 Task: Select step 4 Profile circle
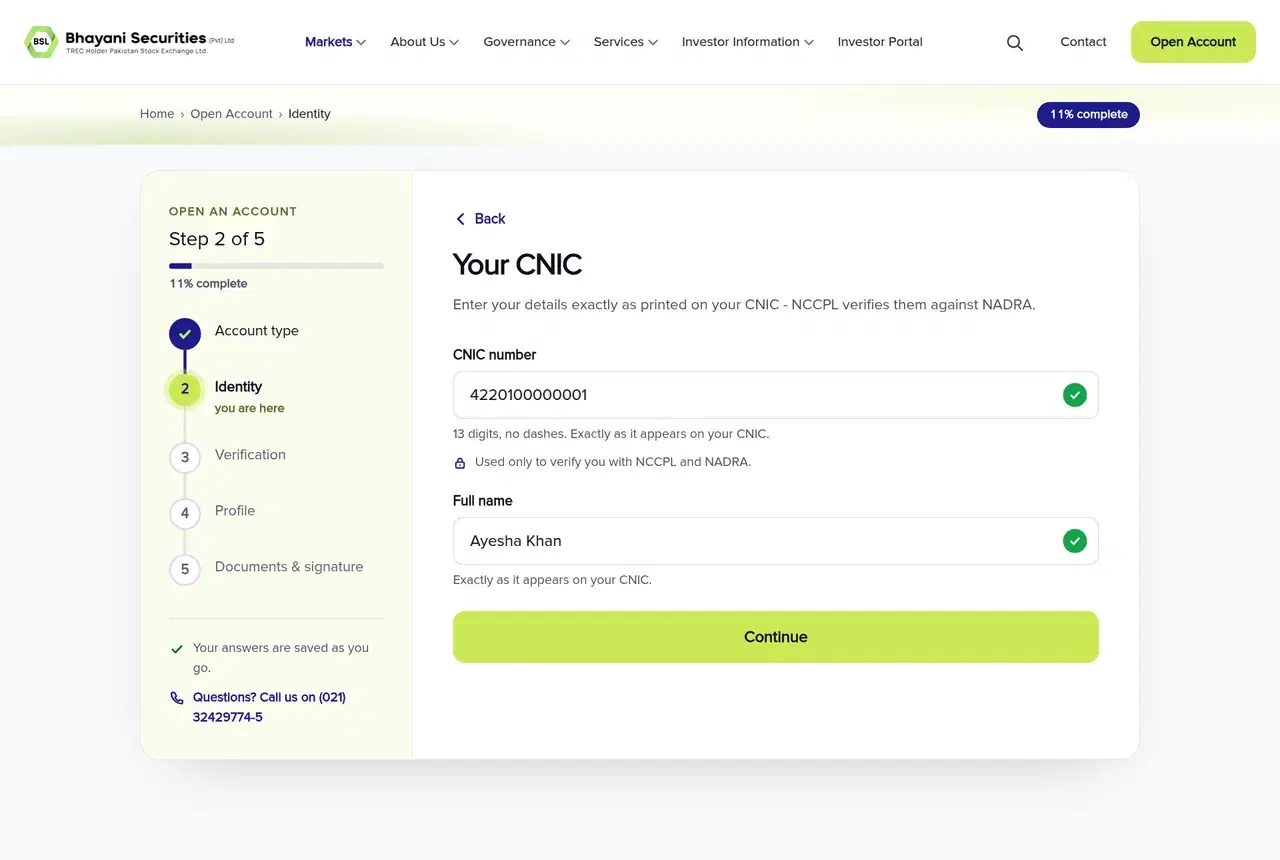tap(185, 514)
